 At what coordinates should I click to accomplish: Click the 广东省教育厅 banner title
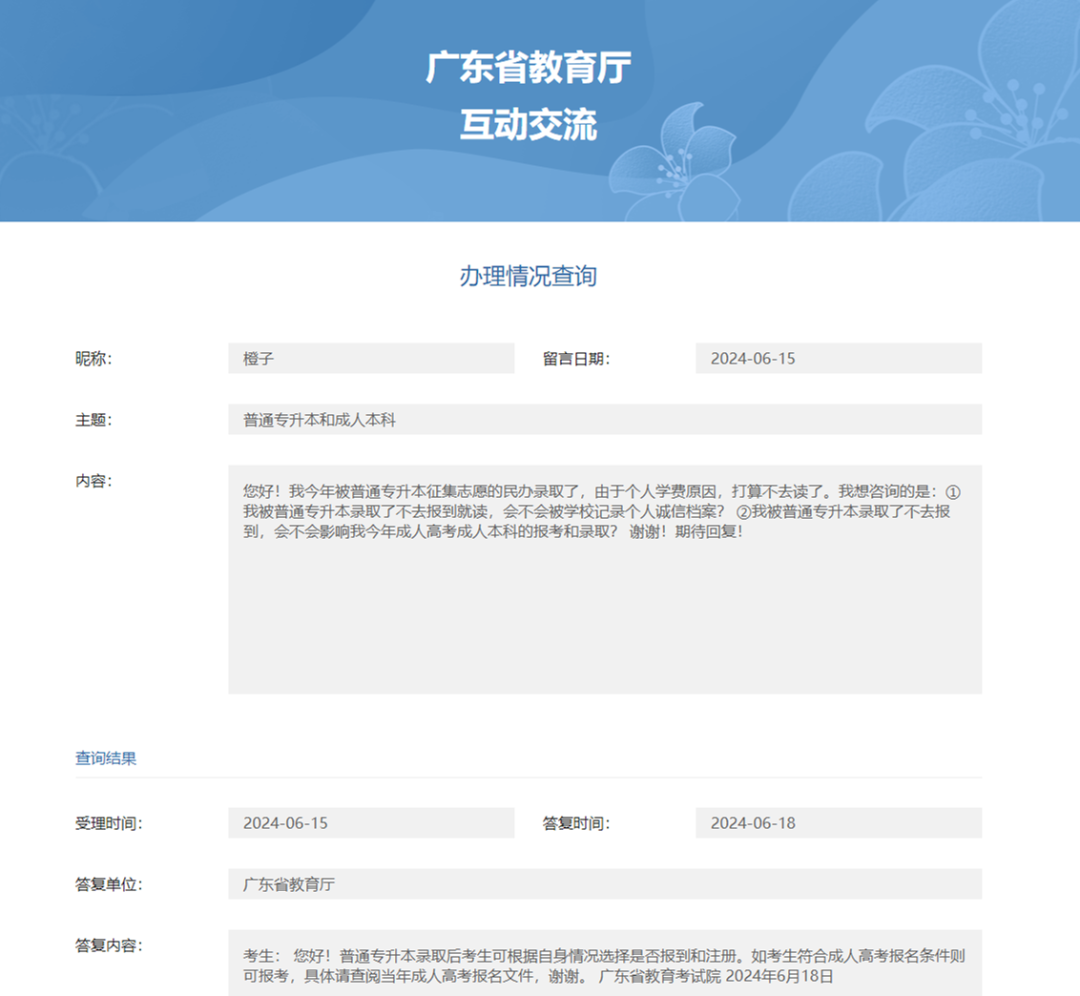(528, 68)
